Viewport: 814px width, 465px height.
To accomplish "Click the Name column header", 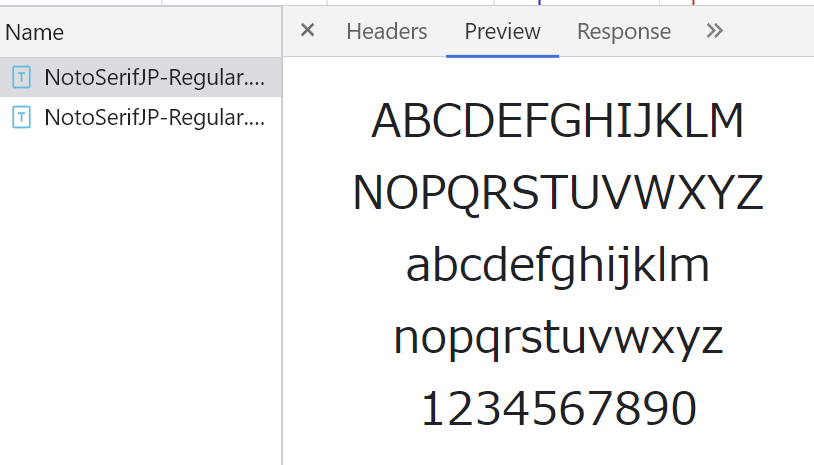I will tap(35, 32).
